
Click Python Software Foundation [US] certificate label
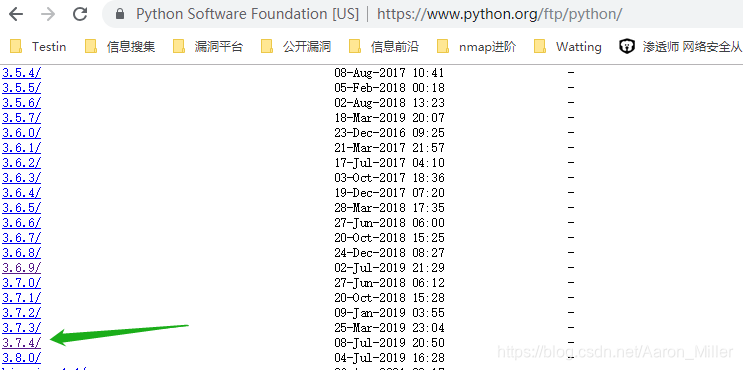click(247, 14)
